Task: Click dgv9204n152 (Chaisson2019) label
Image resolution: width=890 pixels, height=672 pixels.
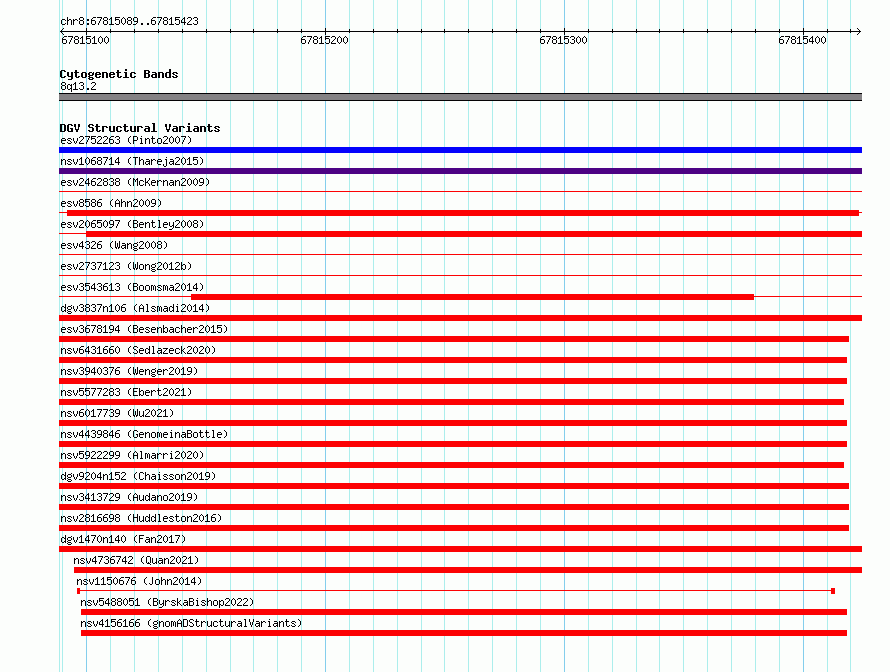Action: (x=138, y=476)
